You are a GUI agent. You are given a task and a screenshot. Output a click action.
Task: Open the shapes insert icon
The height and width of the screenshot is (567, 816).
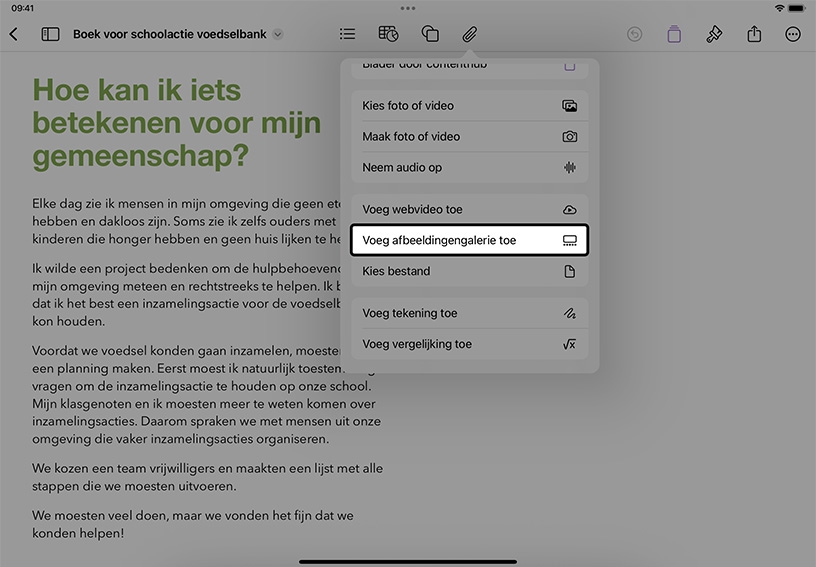(x=430, y=34)
